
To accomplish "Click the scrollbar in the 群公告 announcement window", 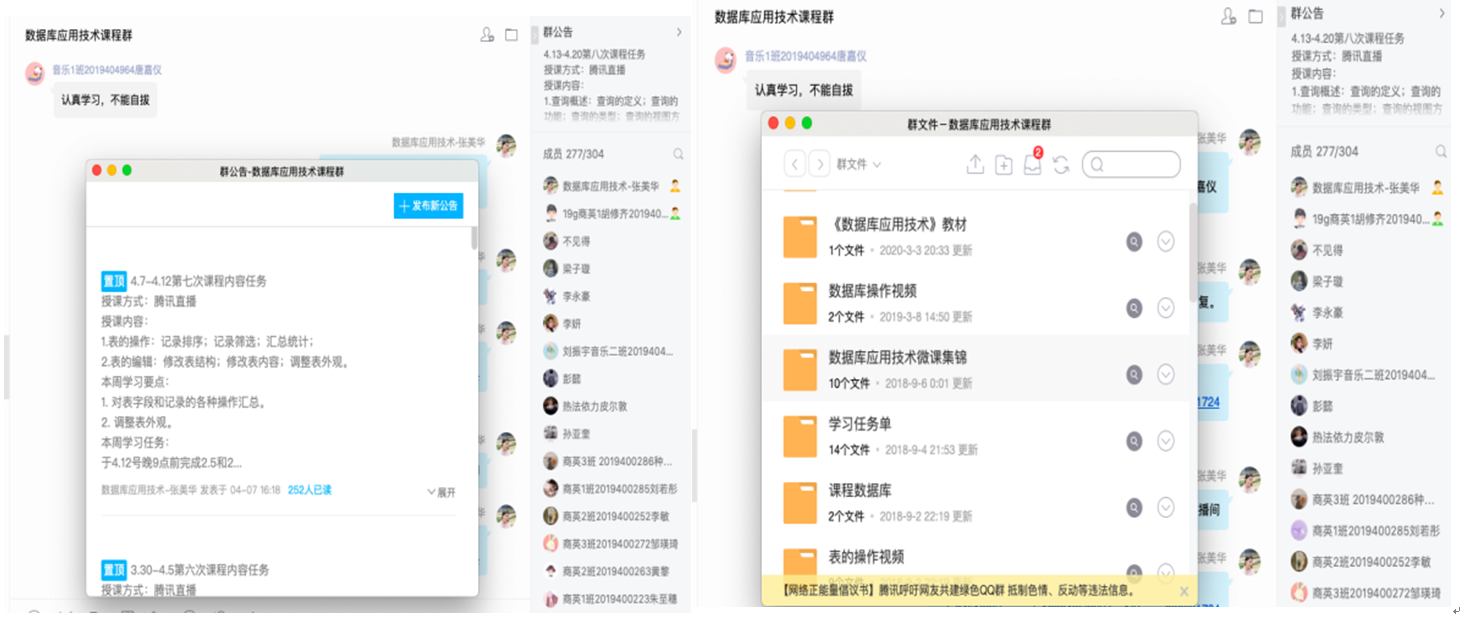I will click(x=474, y=238).
